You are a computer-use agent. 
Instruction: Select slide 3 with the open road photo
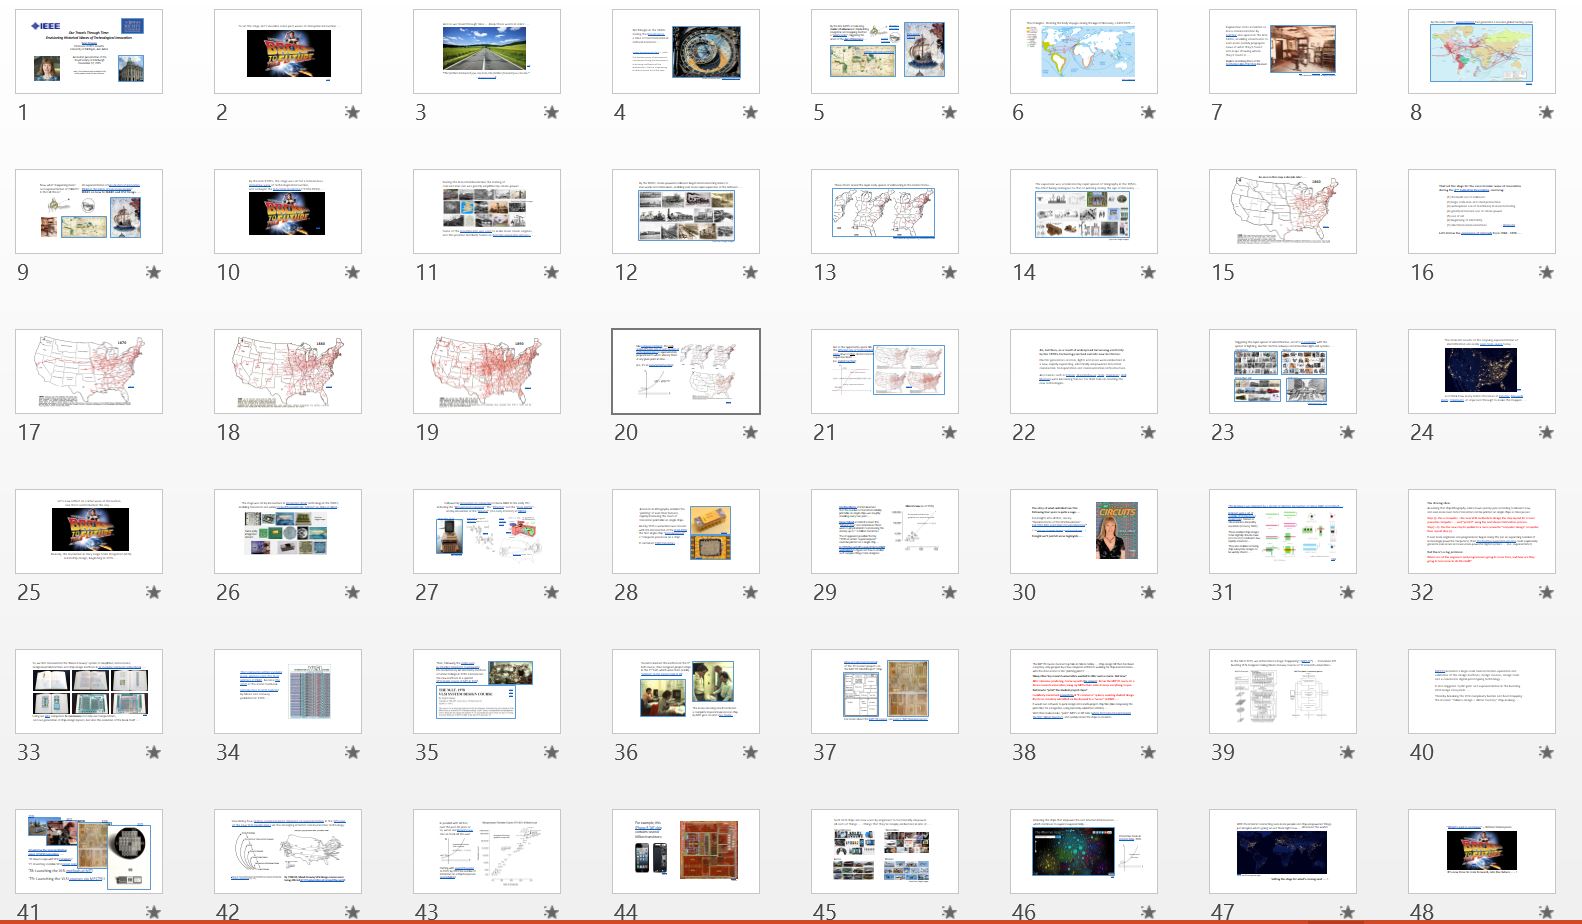(x=487, y=52)
